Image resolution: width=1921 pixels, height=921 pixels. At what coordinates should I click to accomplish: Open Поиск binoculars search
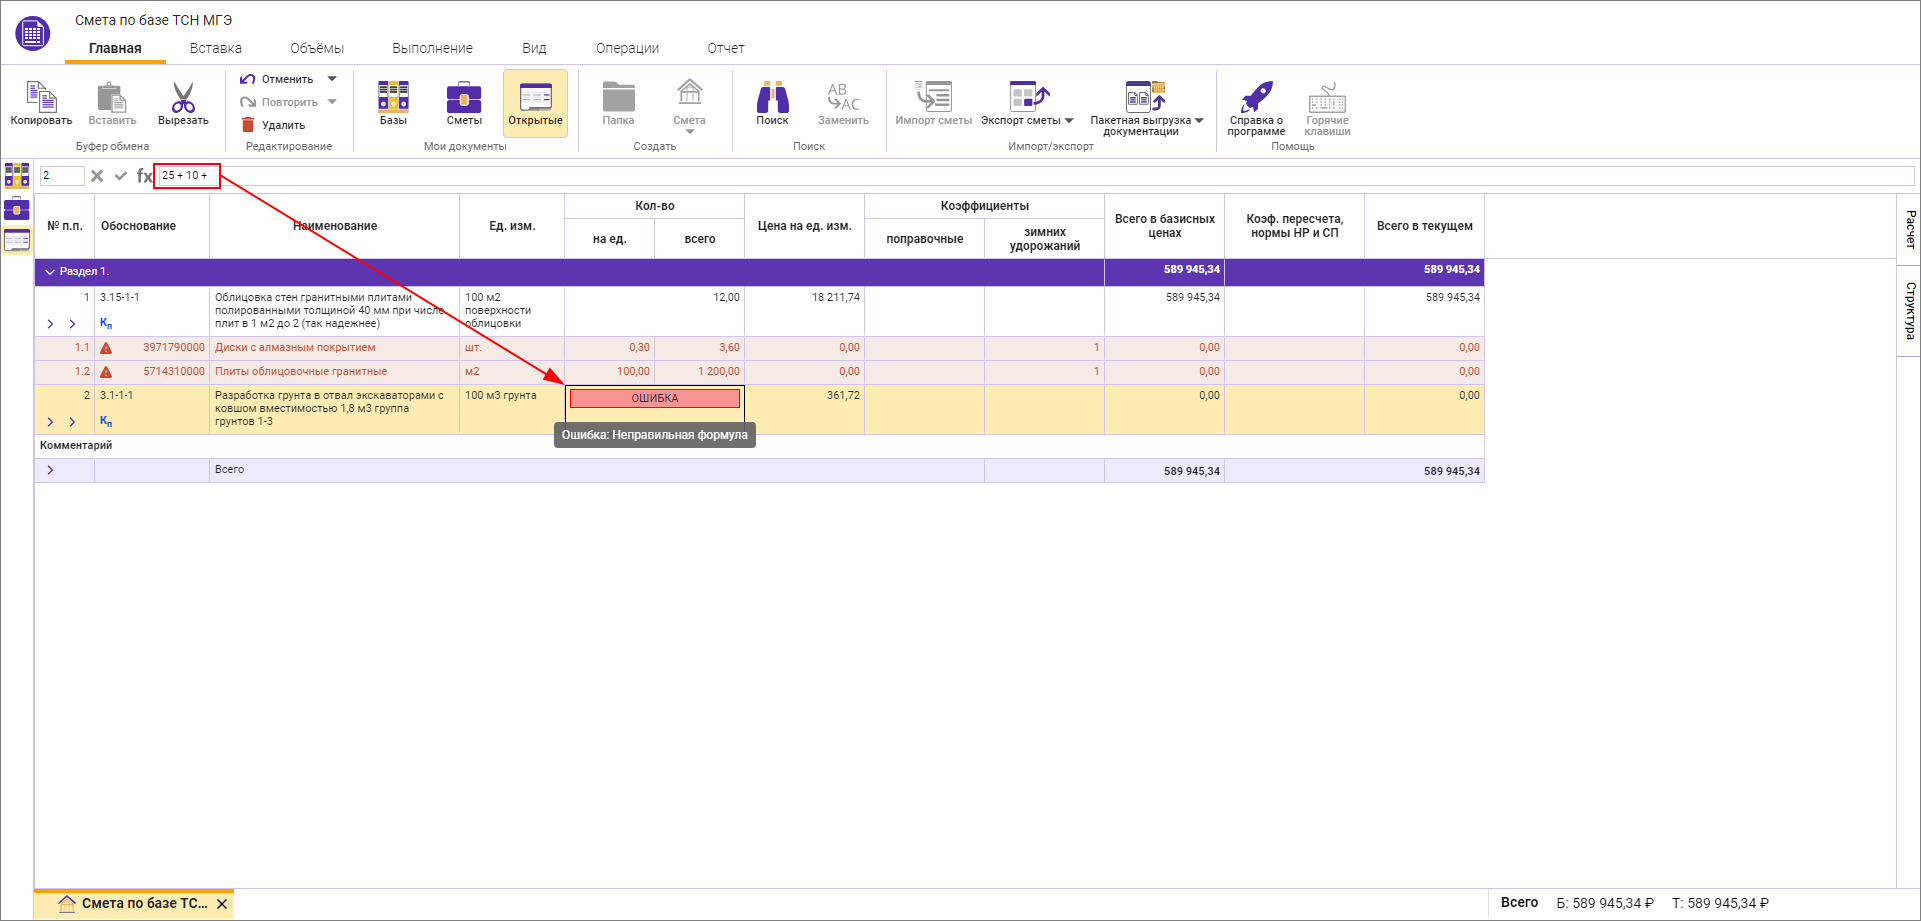tap(772, 97)
